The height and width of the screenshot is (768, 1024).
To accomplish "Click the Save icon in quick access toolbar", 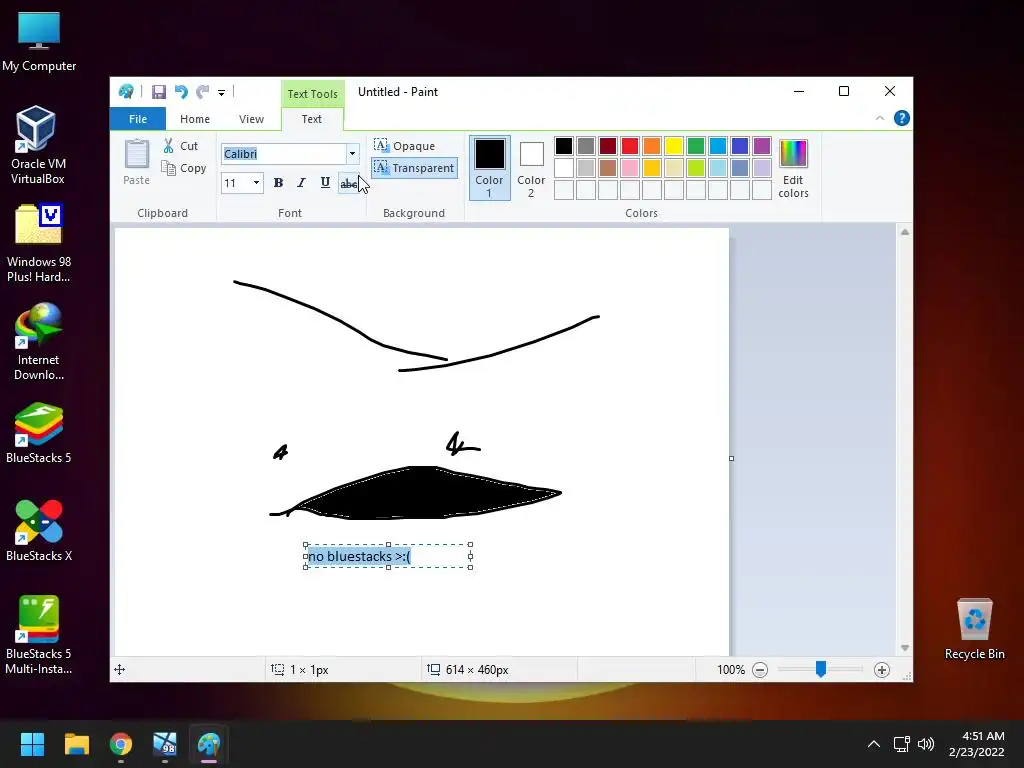I will [159, 92].
